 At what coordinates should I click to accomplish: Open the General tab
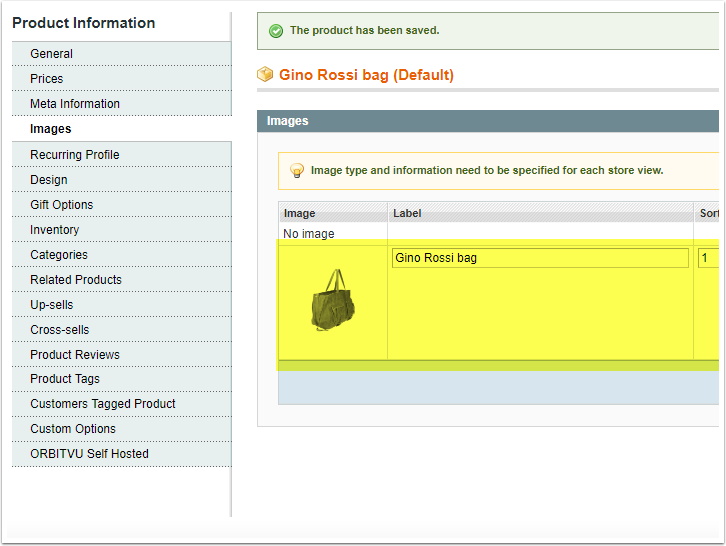tap(121, 54)
